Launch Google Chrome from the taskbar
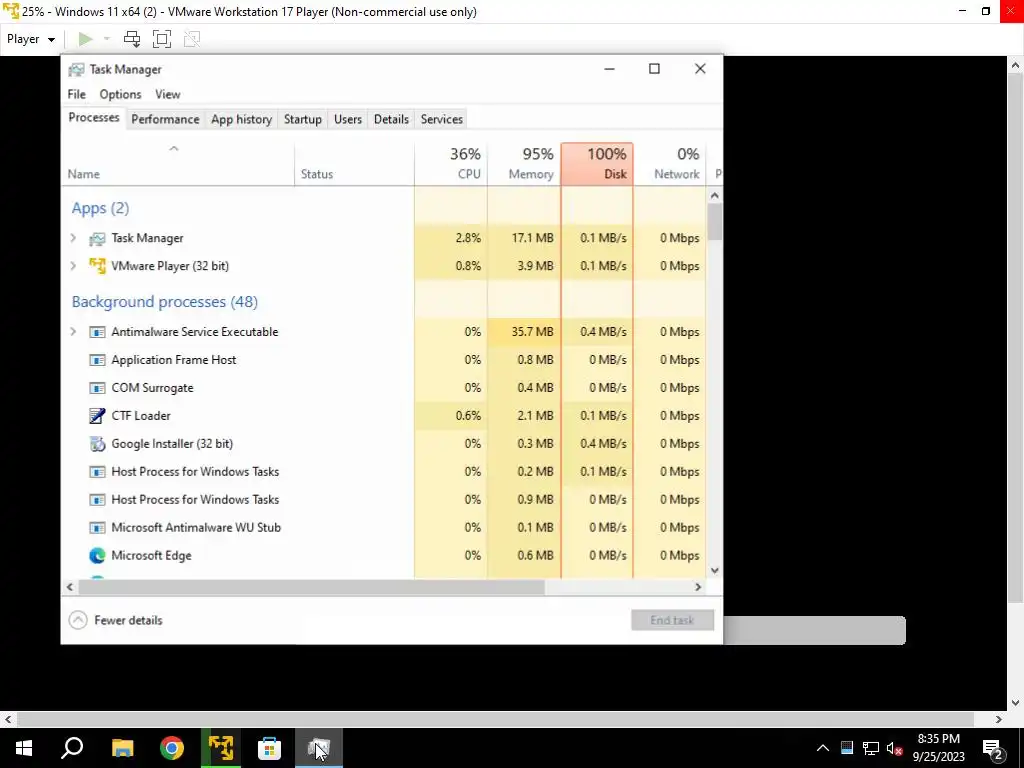Screen dimensions: 1024x768 pos(172,748)
